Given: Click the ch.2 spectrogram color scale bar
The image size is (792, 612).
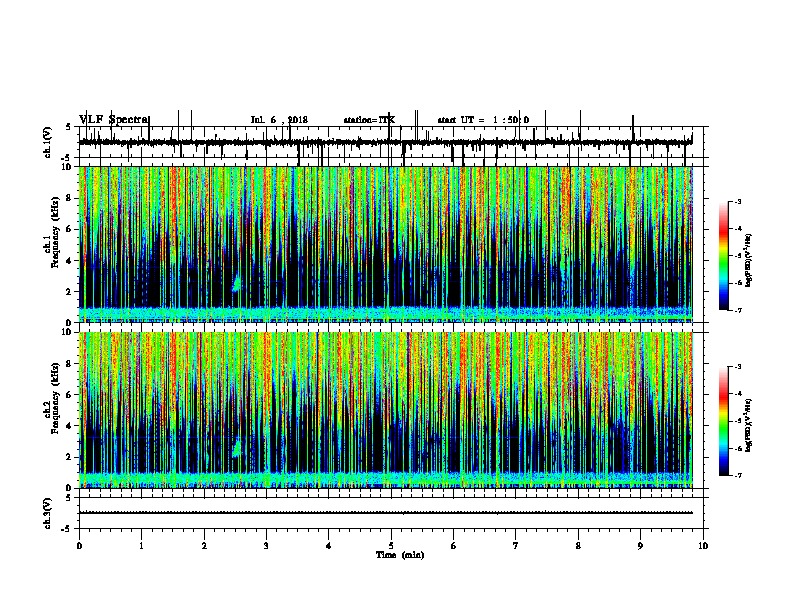Looking at the screenshot, I should (723, 421).
